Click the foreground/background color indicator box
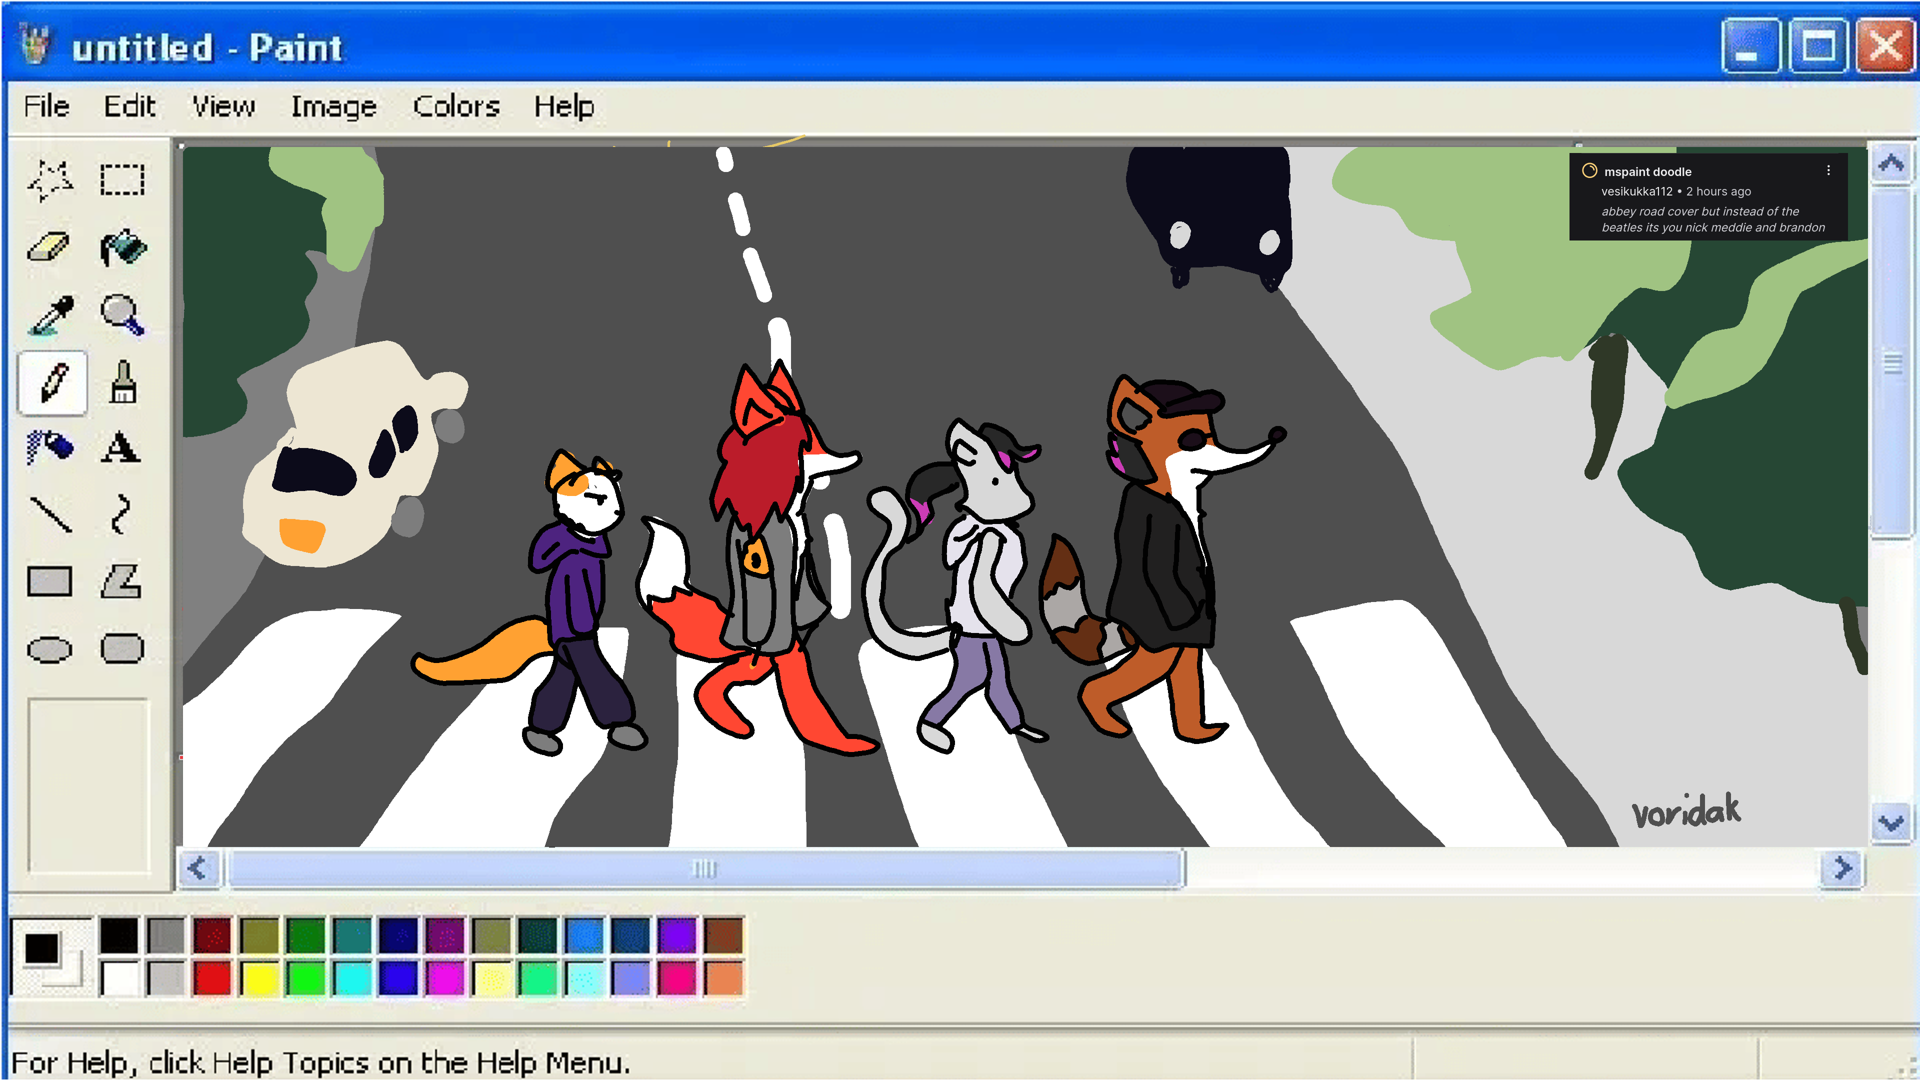Image resolution: width=1920 pixels, height=1080 pixels. click(x=51, y=956)
